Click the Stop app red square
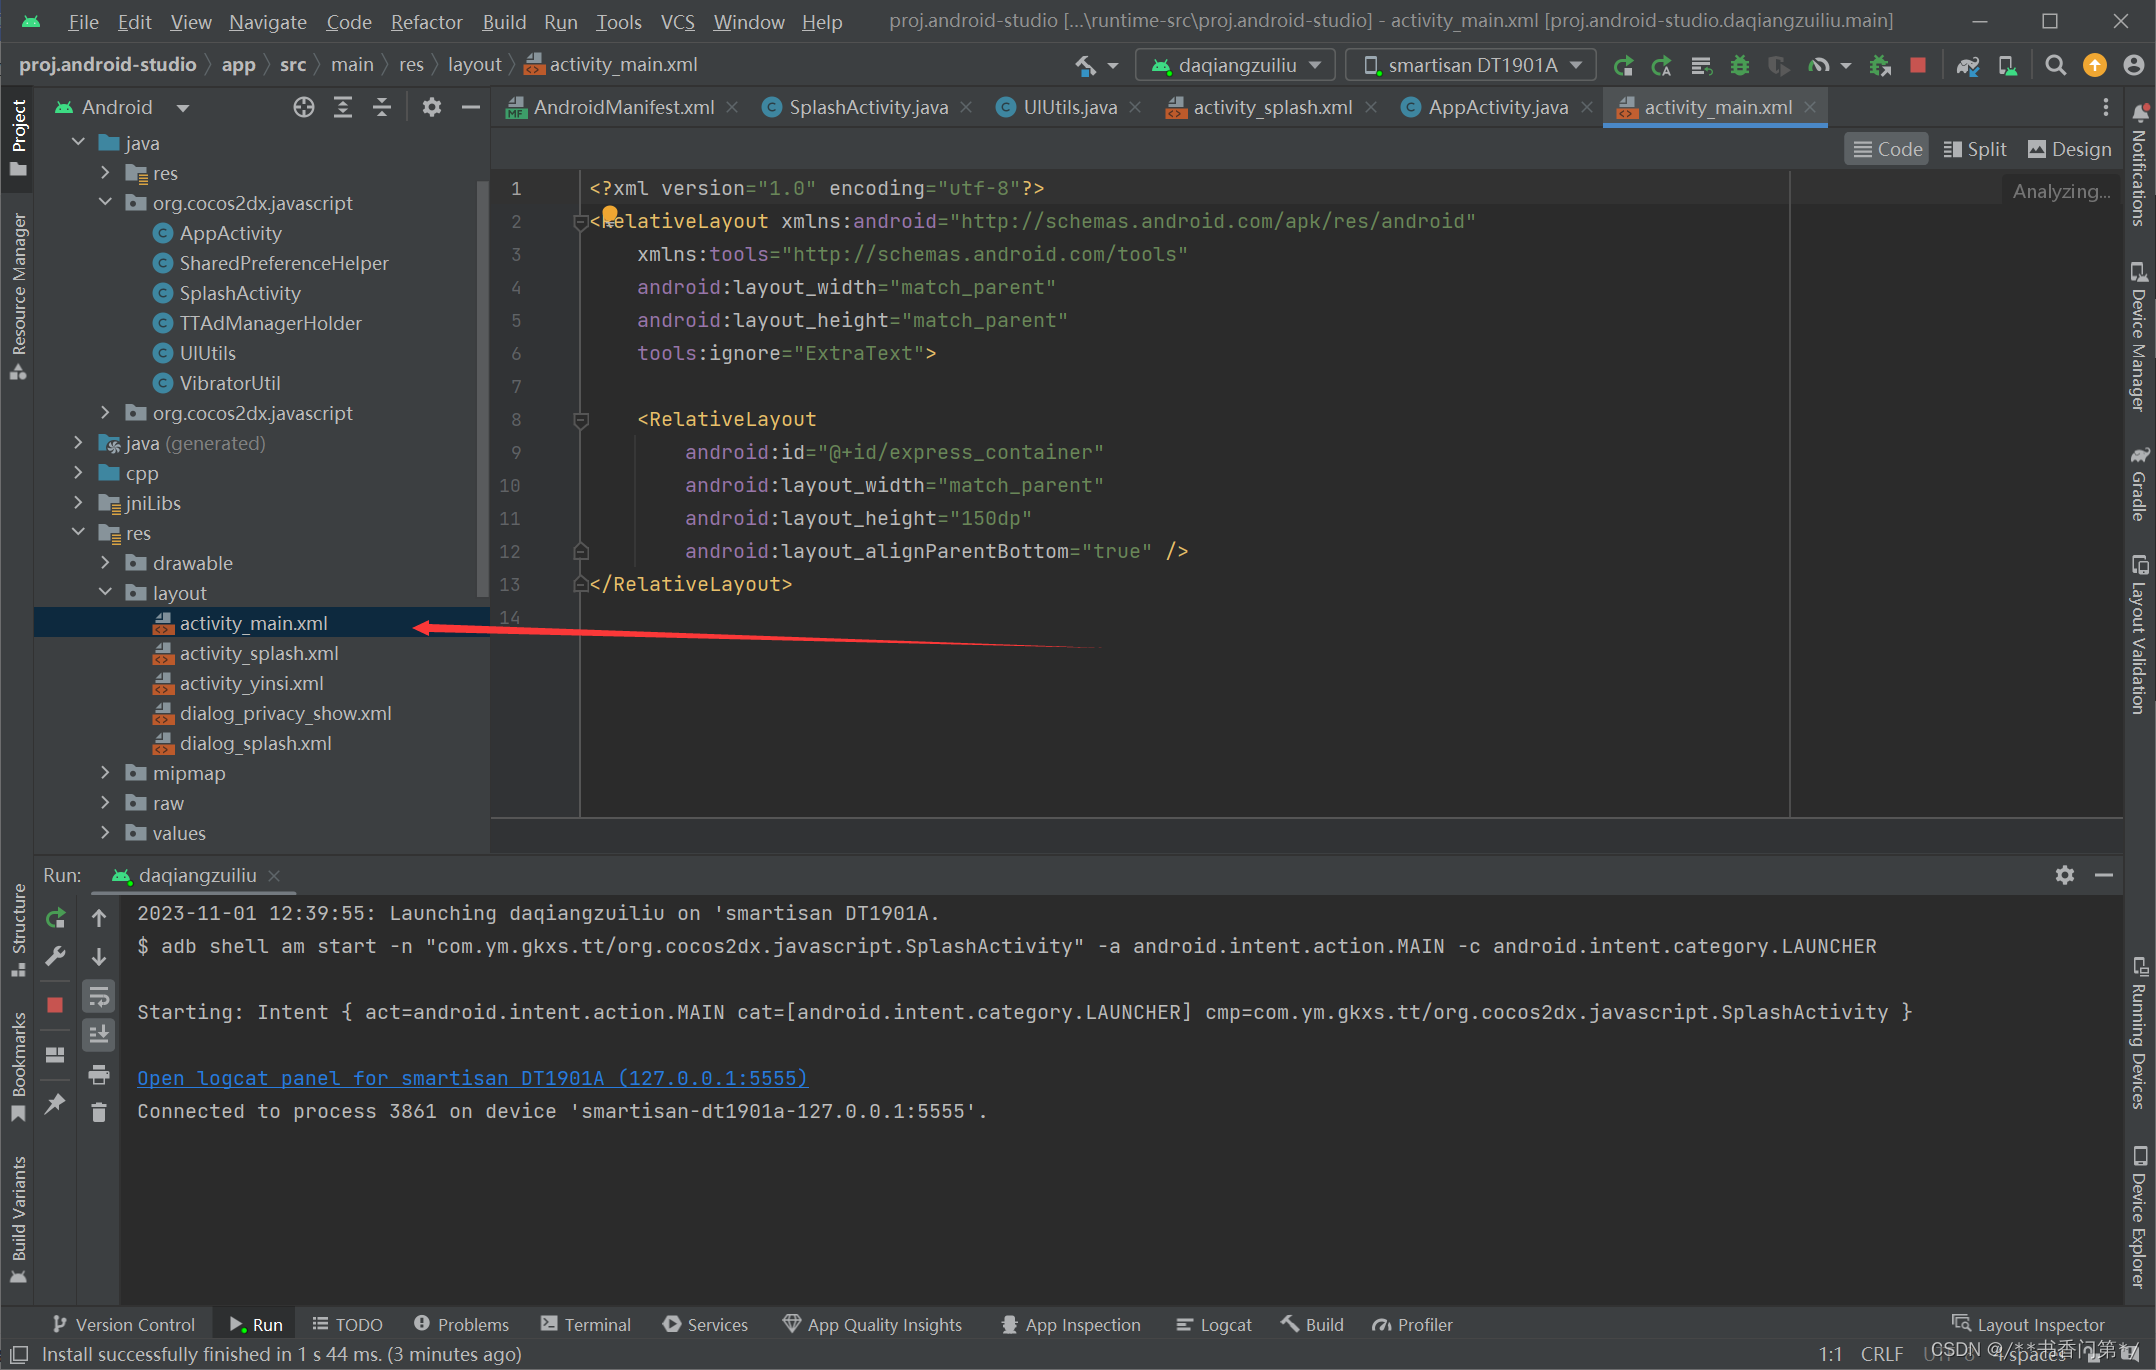Viewport: 2156px width, 1370px height. point(1917,65)
